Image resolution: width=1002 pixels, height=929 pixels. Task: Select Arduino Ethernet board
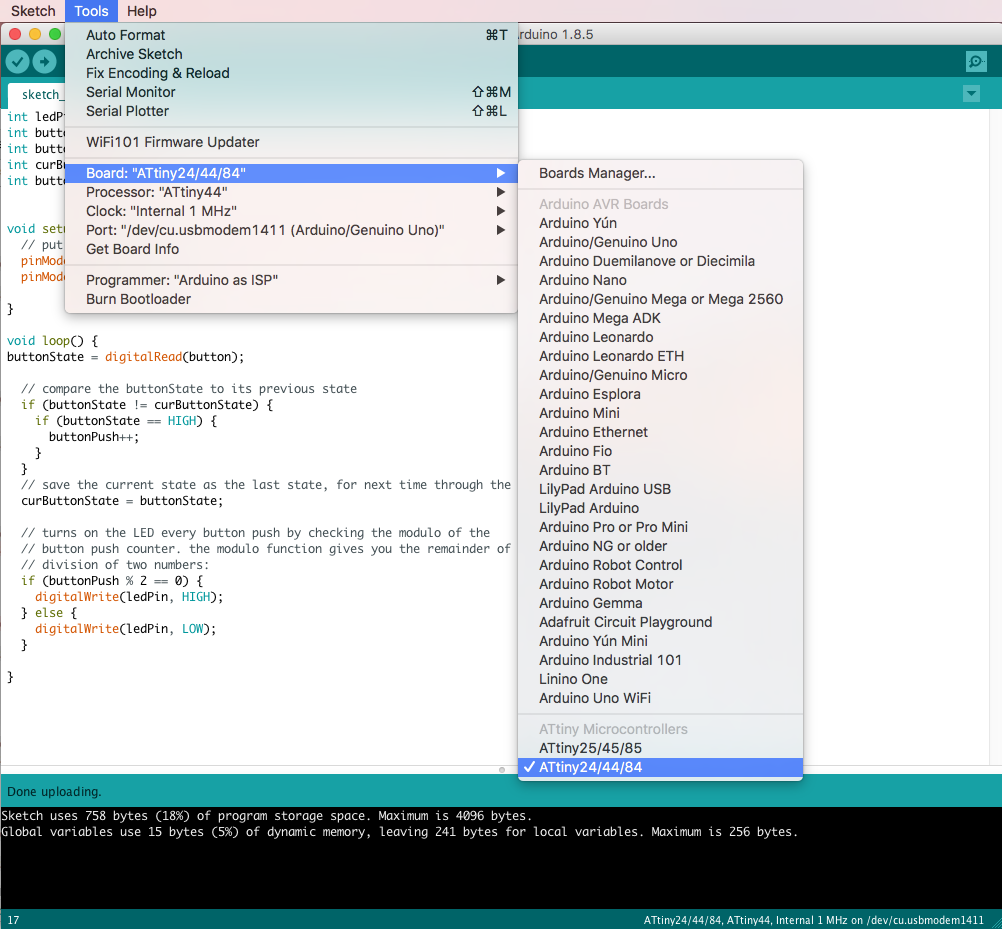tap(660, 432)
